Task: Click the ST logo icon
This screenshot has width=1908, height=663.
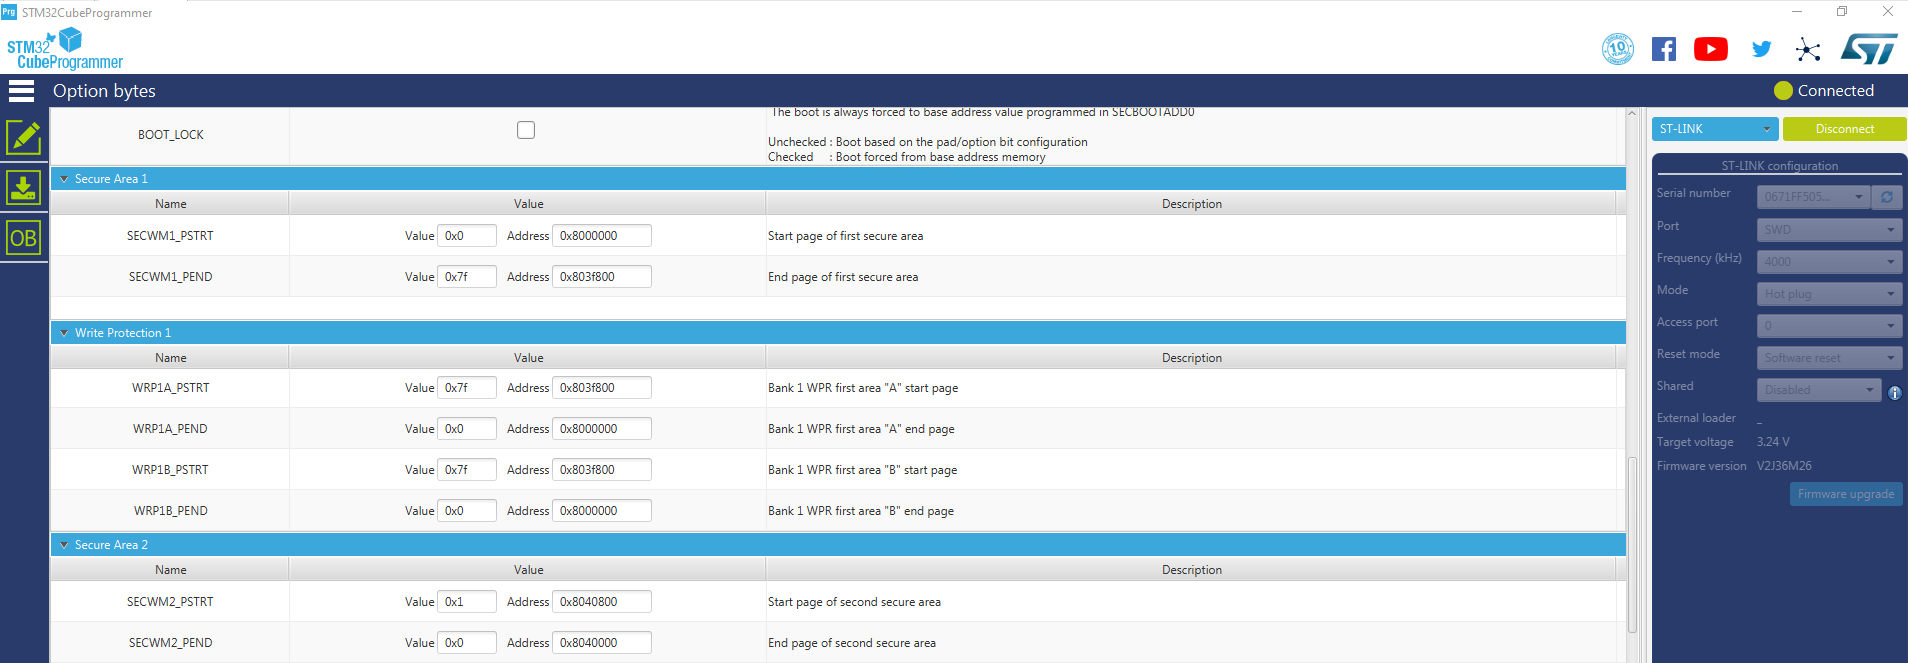Action: [1868, 49]
